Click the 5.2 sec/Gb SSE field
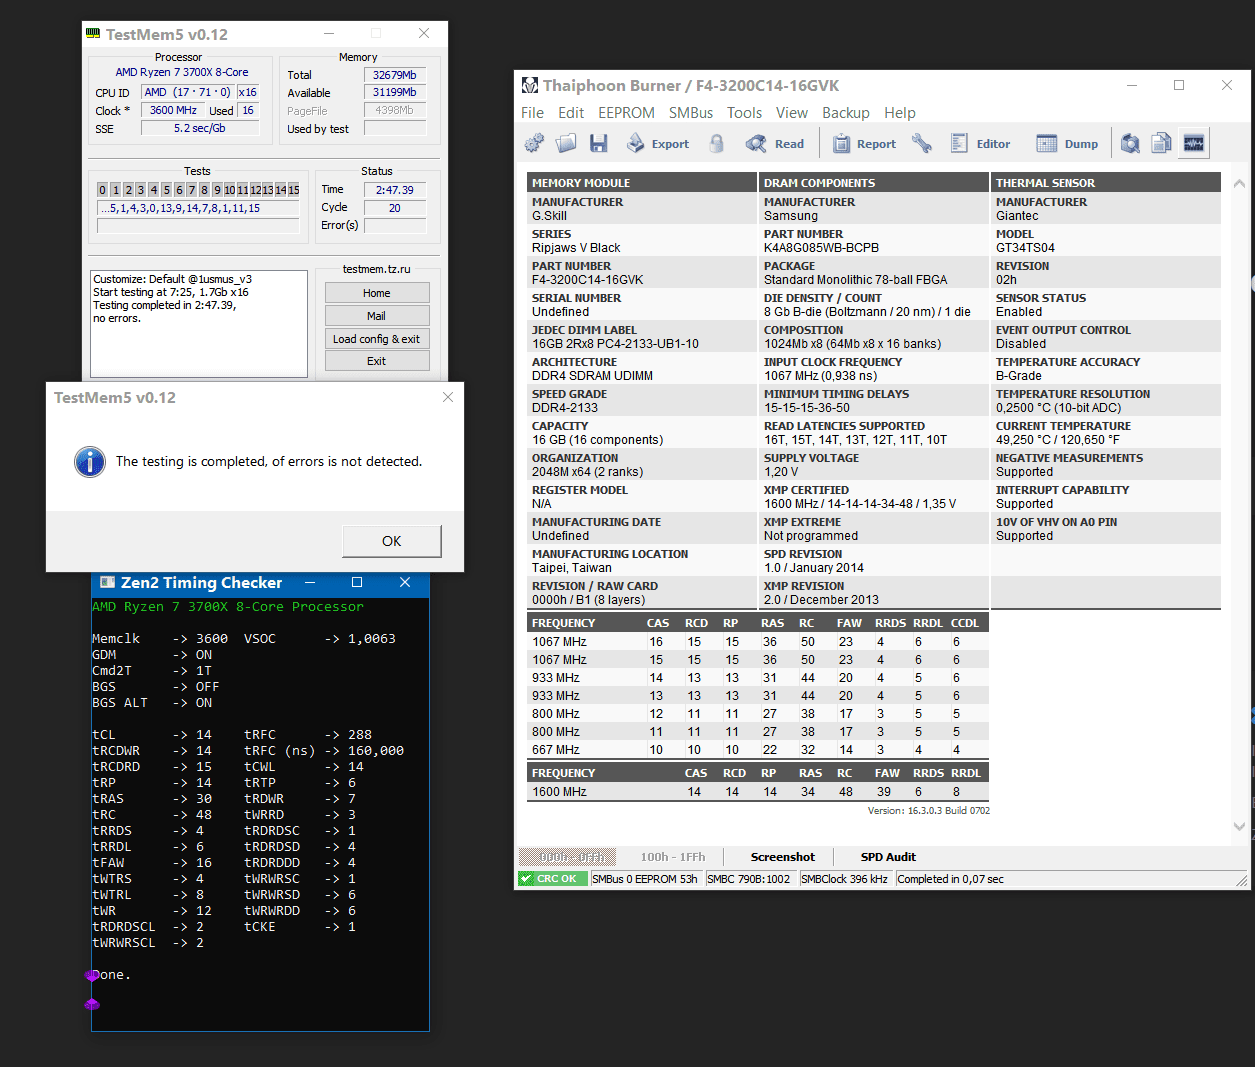The image size is (1255, 1067). tap(200, 128)
